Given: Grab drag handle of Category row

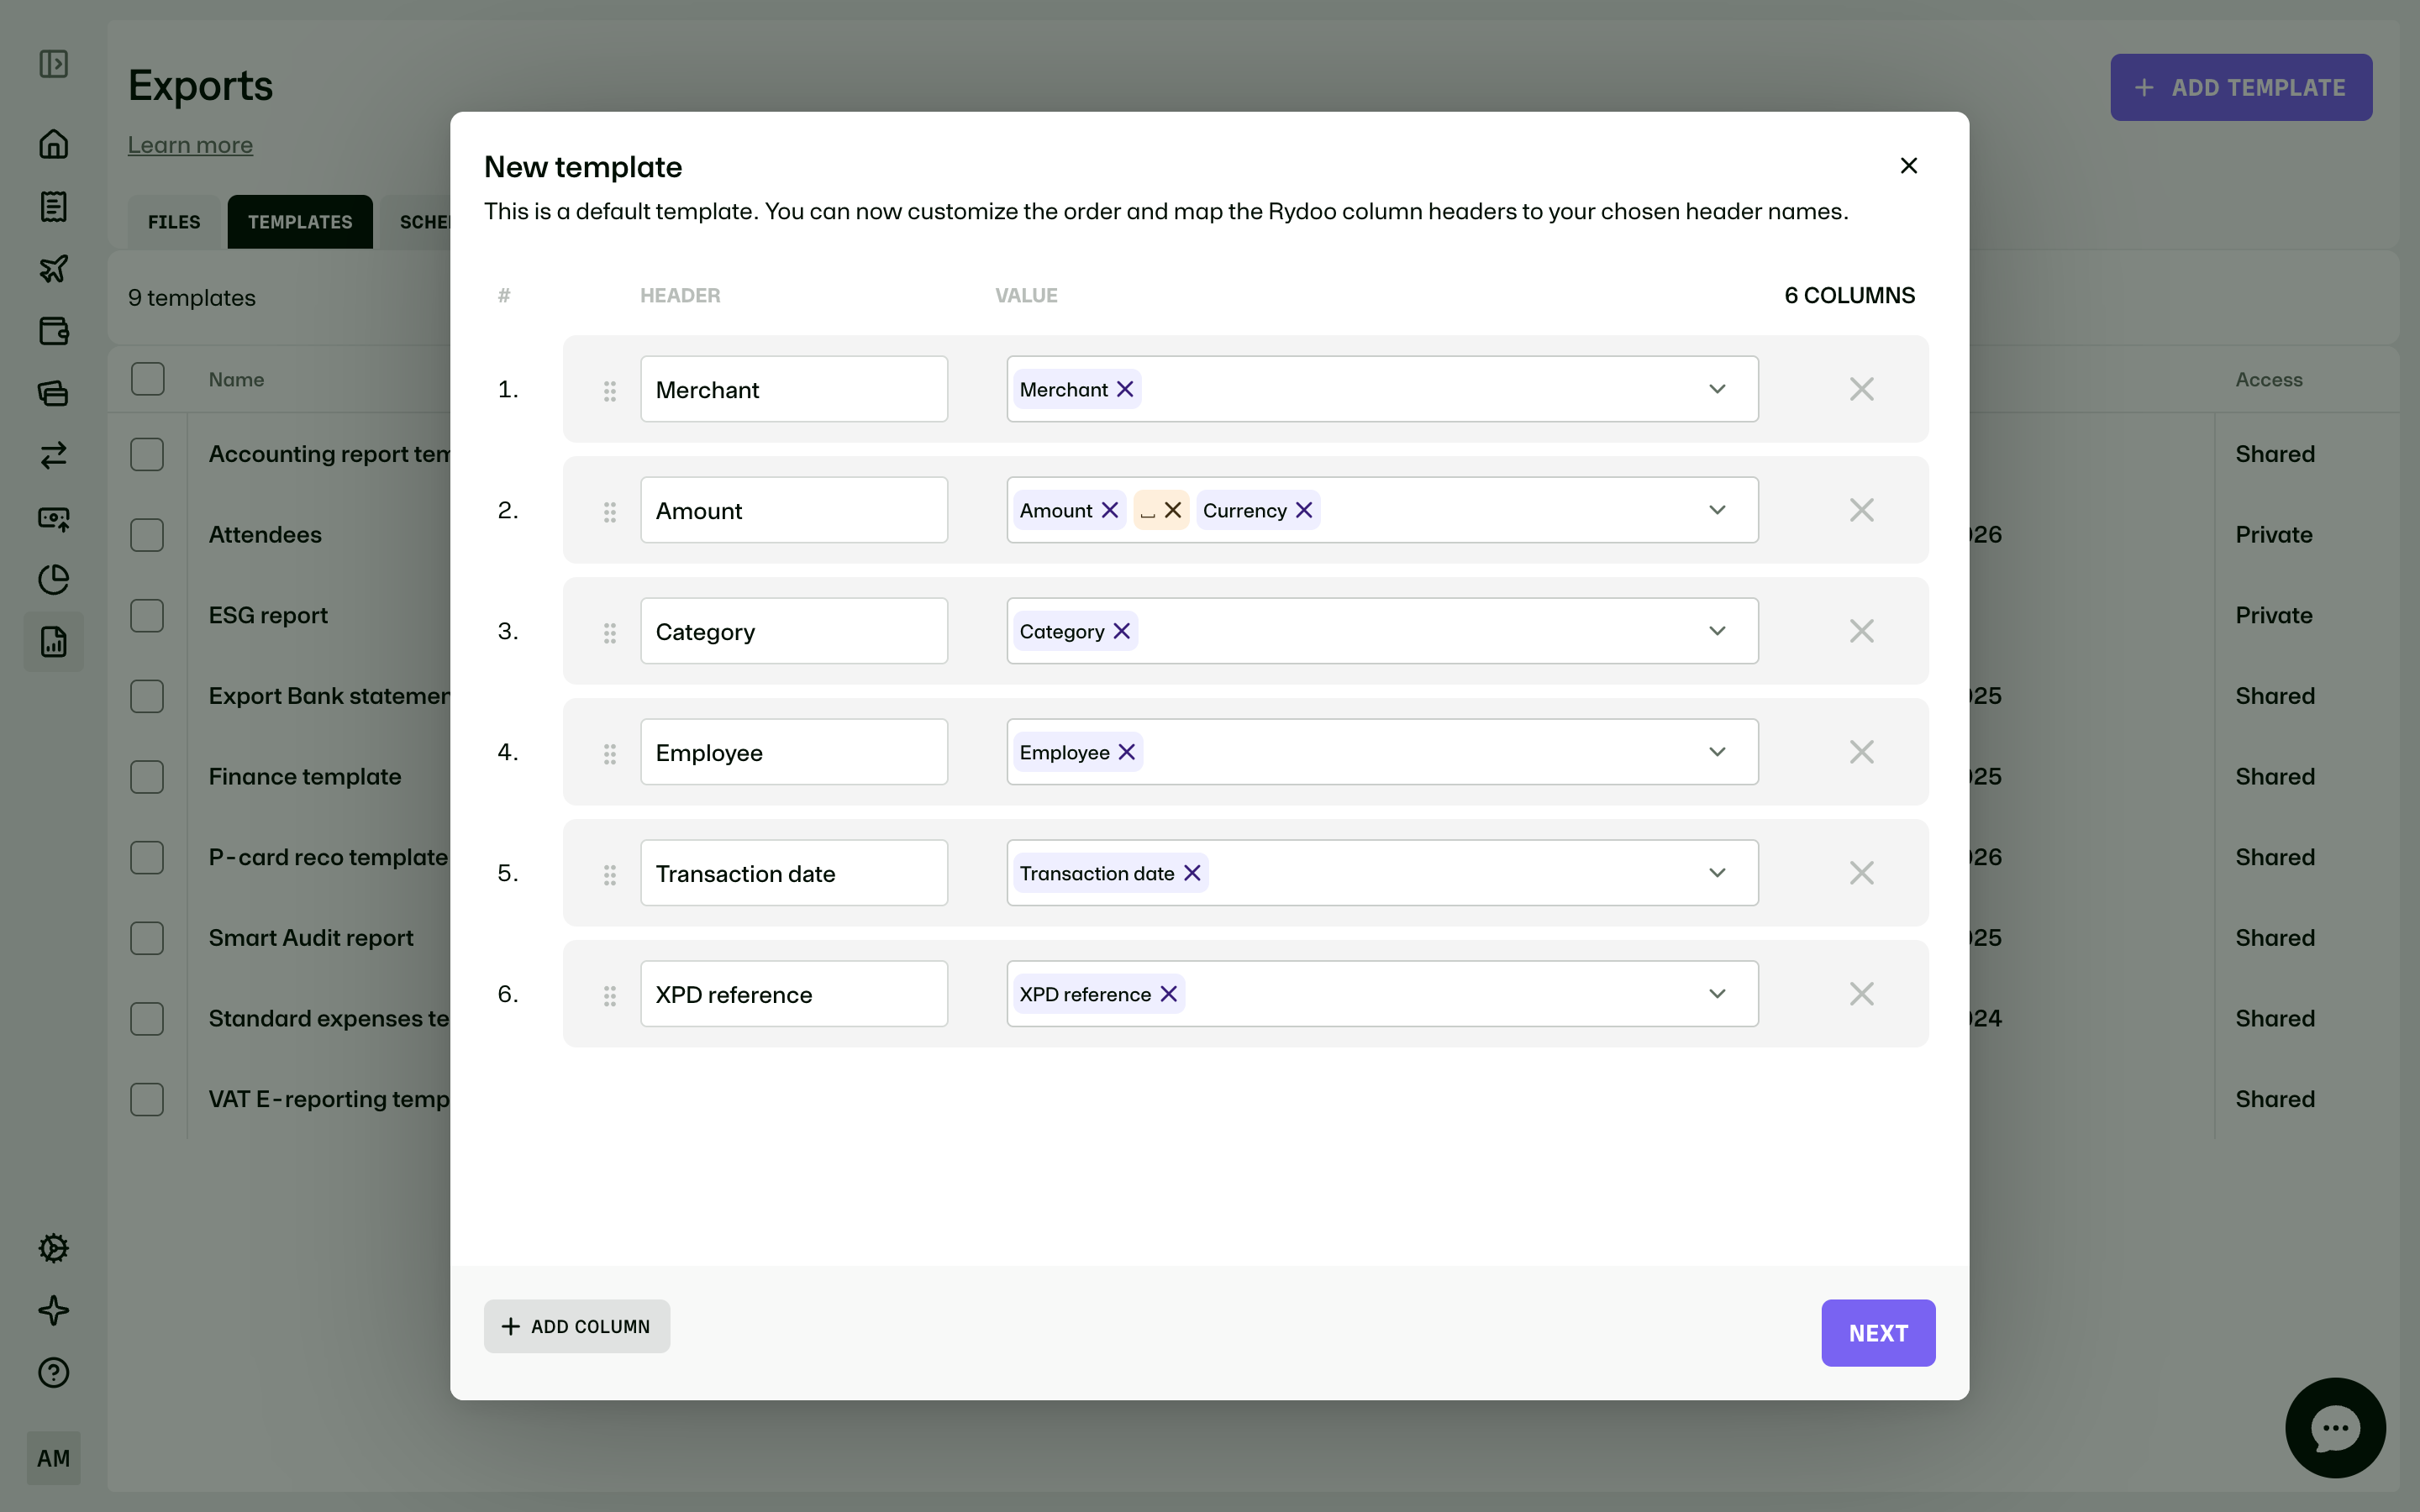Looking at the screenshot, I should (609, 632).
